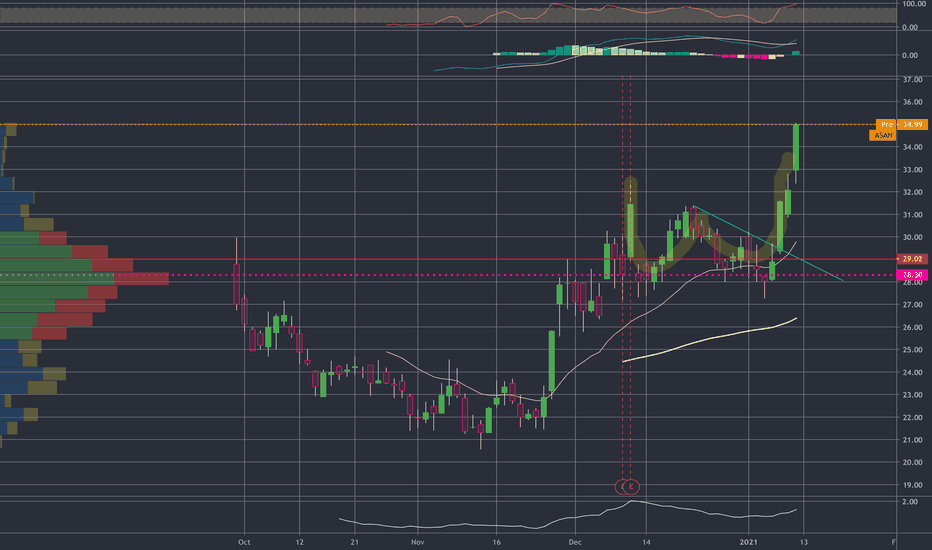932x550 pixels.
Task: Click the Oct label on time axis
Action: 244,542
